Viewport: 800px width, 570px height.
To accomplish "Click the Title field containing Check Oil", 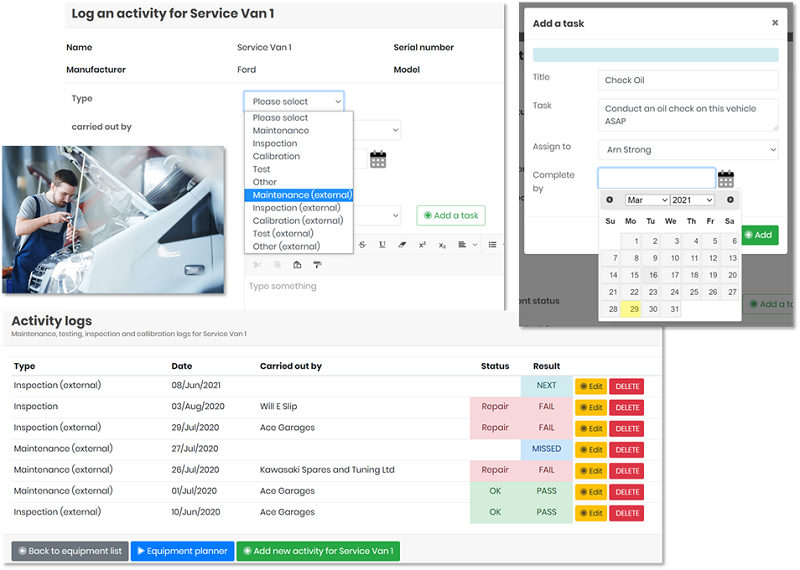I will click(x=688, y=81).
